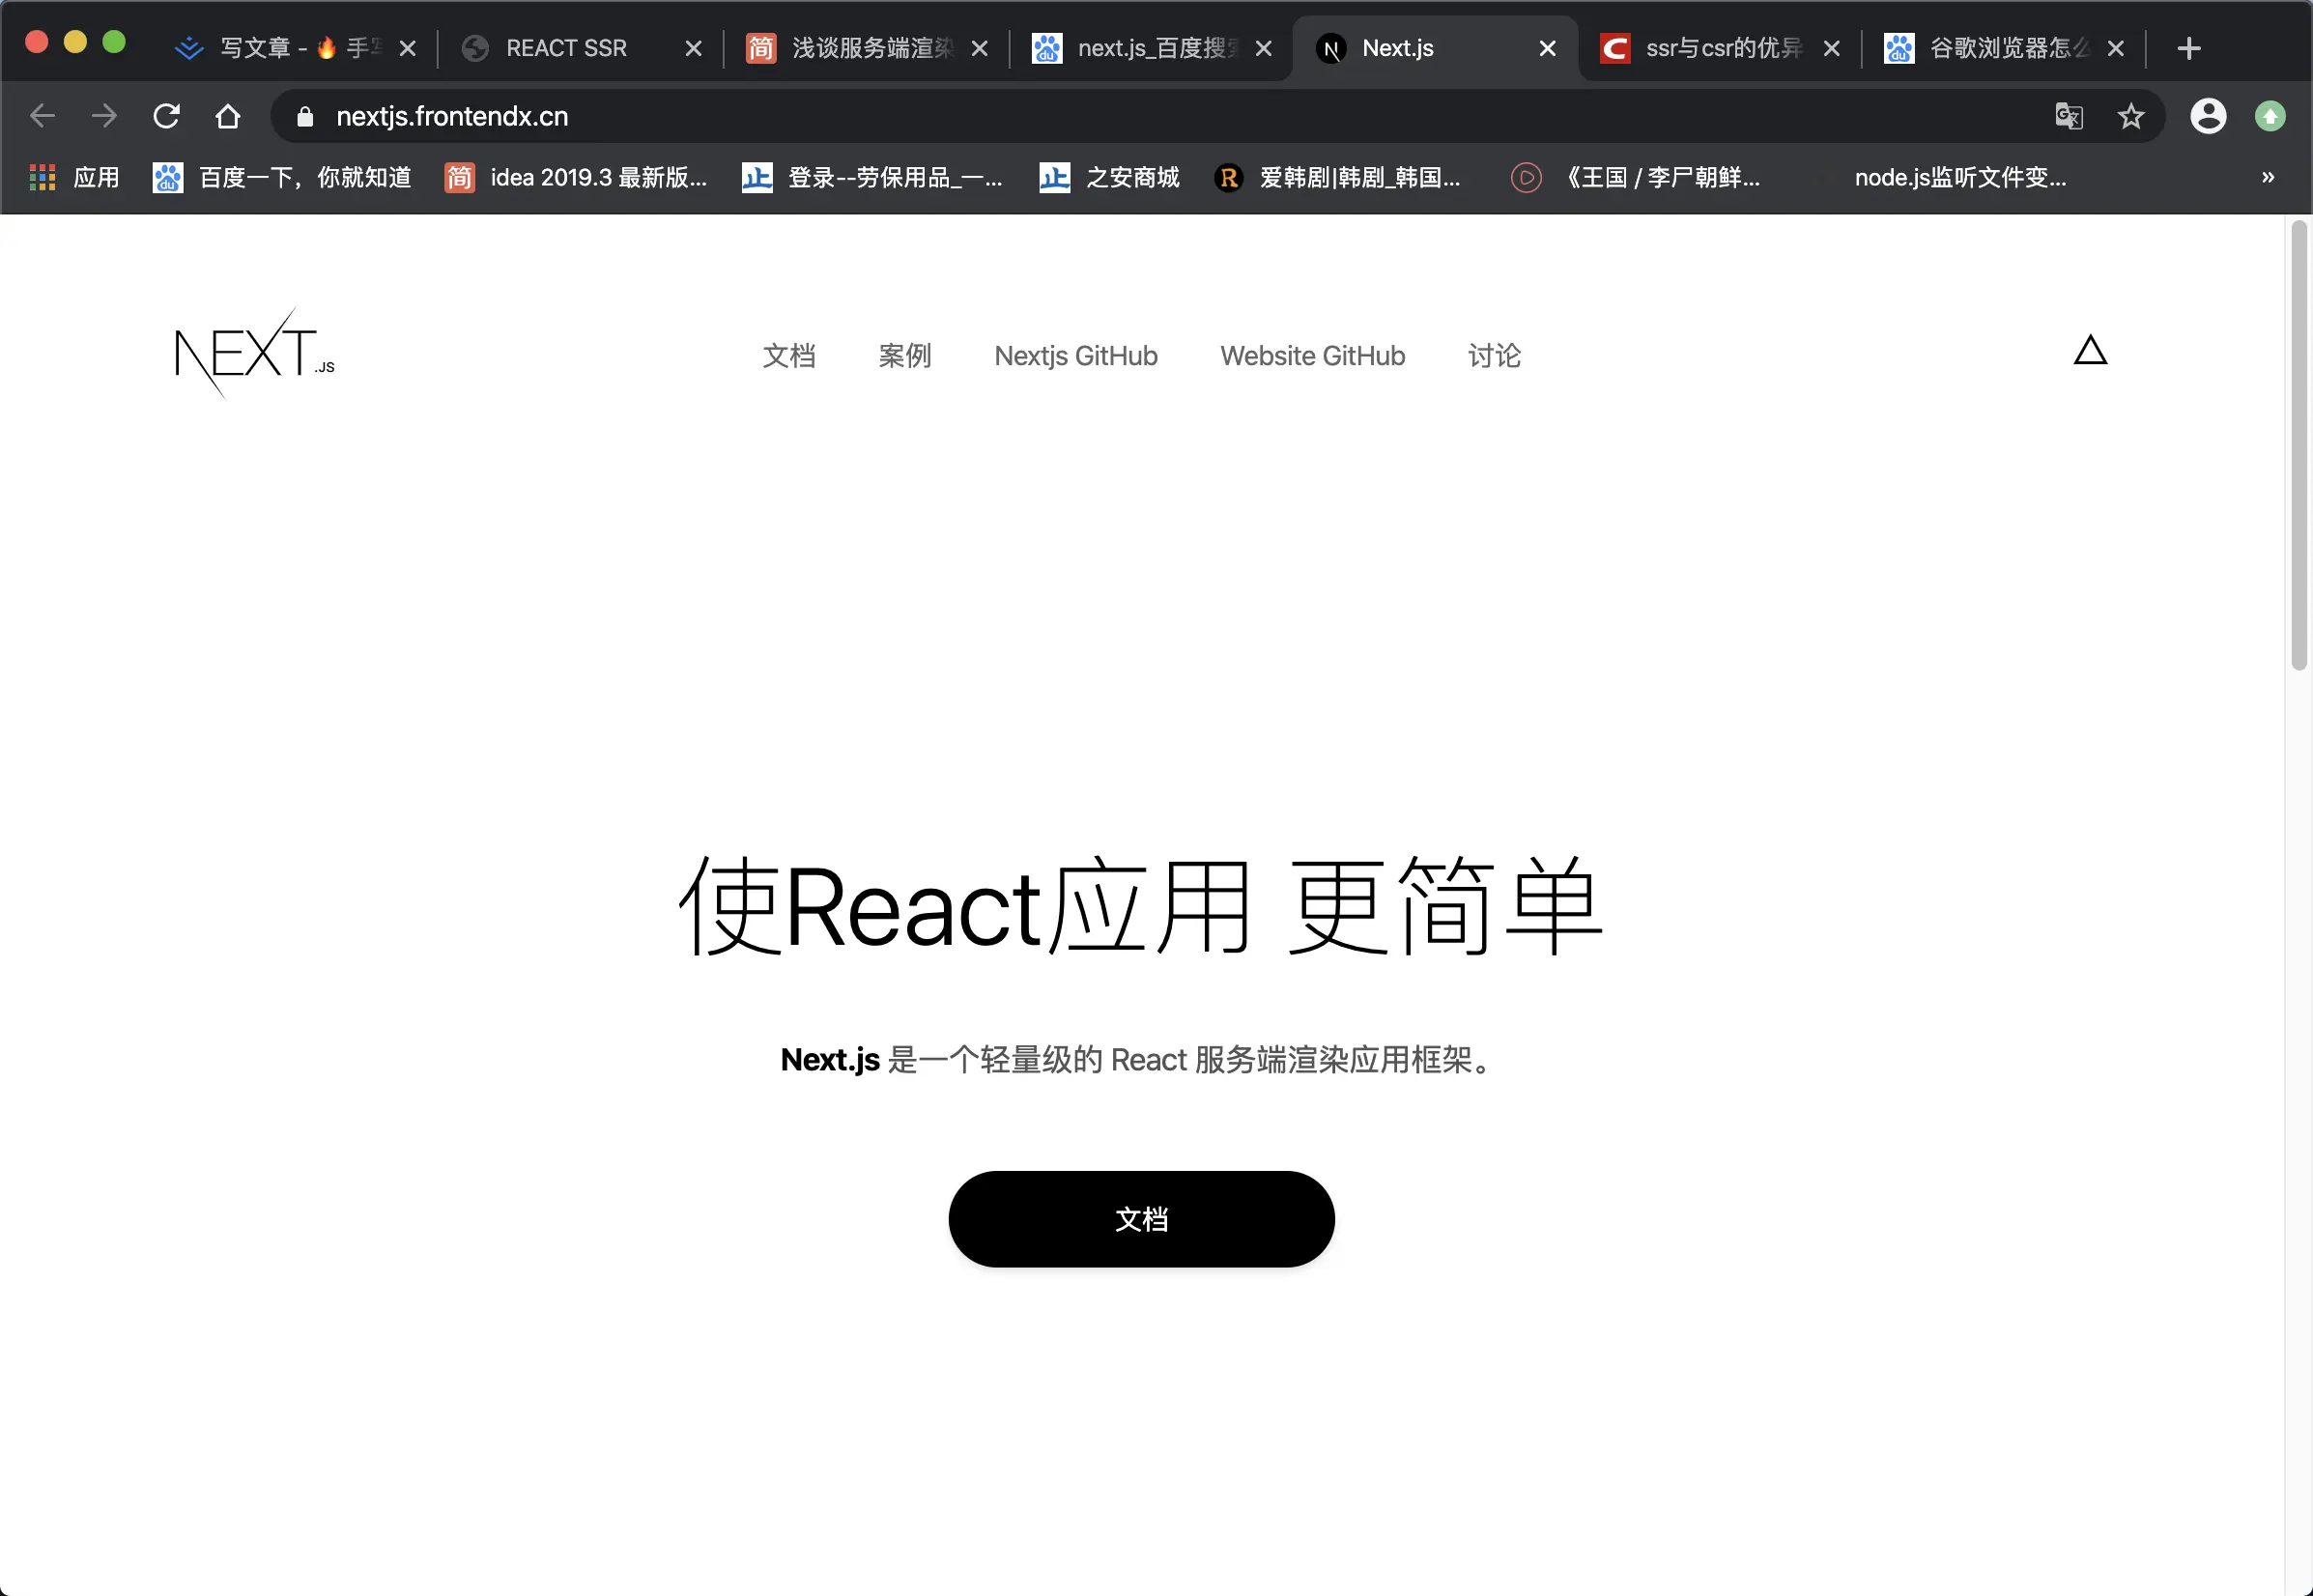Click the page vertical scrollbar thumb
Screen dimensions: 2313x1596
click(x=2299, y=446)
